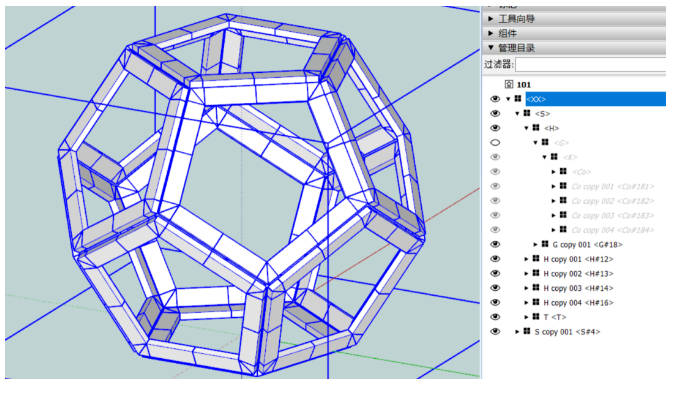Viewport: 677px width, 394px height.
Task: Toggle visibility of the <S> component
Action: pos(495,113)
